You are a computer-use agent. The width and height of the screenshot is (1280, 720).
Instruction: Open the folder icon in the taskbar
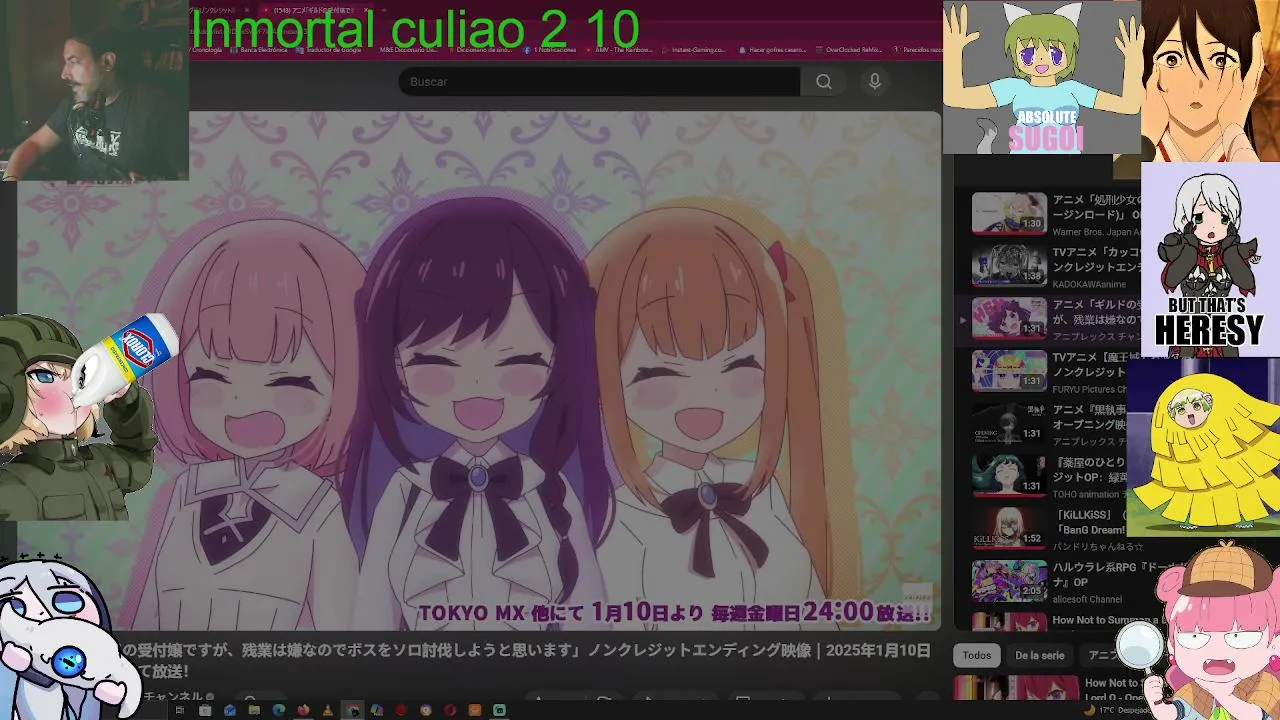click(x=254, y=710)
